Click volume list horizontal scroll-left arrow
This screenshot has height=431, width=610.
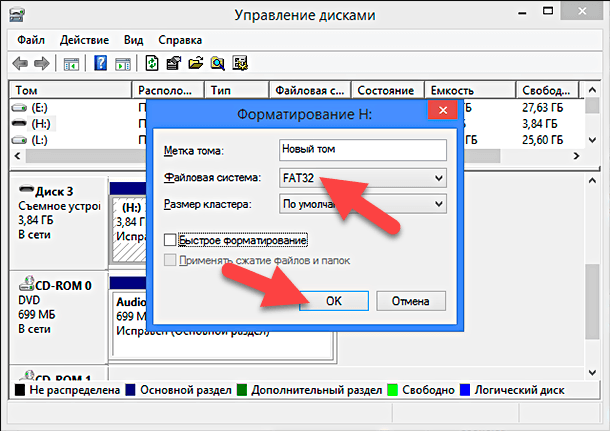pos(18,156)
